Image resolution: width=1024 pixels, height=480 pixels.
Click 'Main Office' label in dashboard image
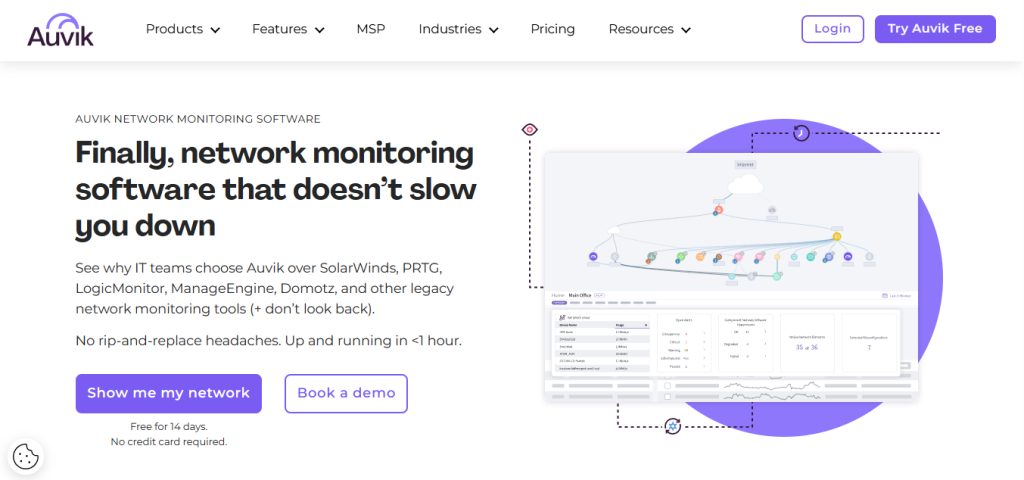(580, 295)
